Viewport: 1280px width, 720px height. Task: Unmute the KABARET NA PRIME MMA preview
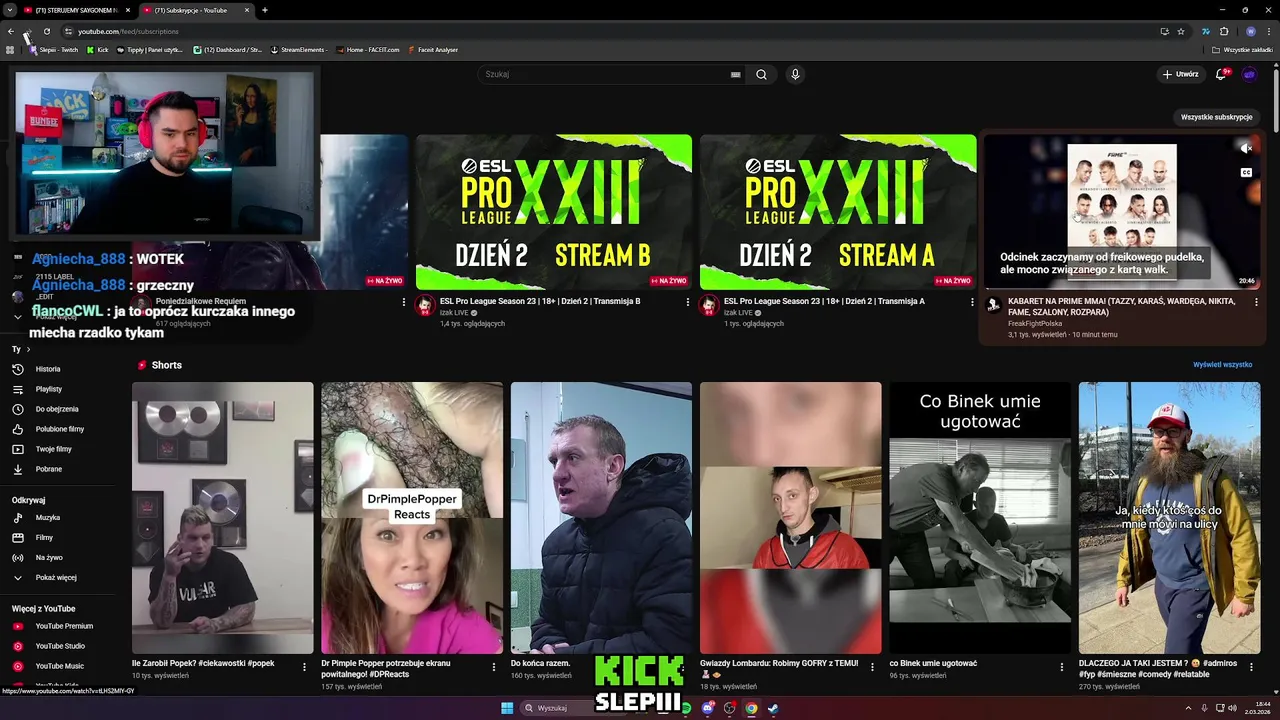tap(1246, 148)
